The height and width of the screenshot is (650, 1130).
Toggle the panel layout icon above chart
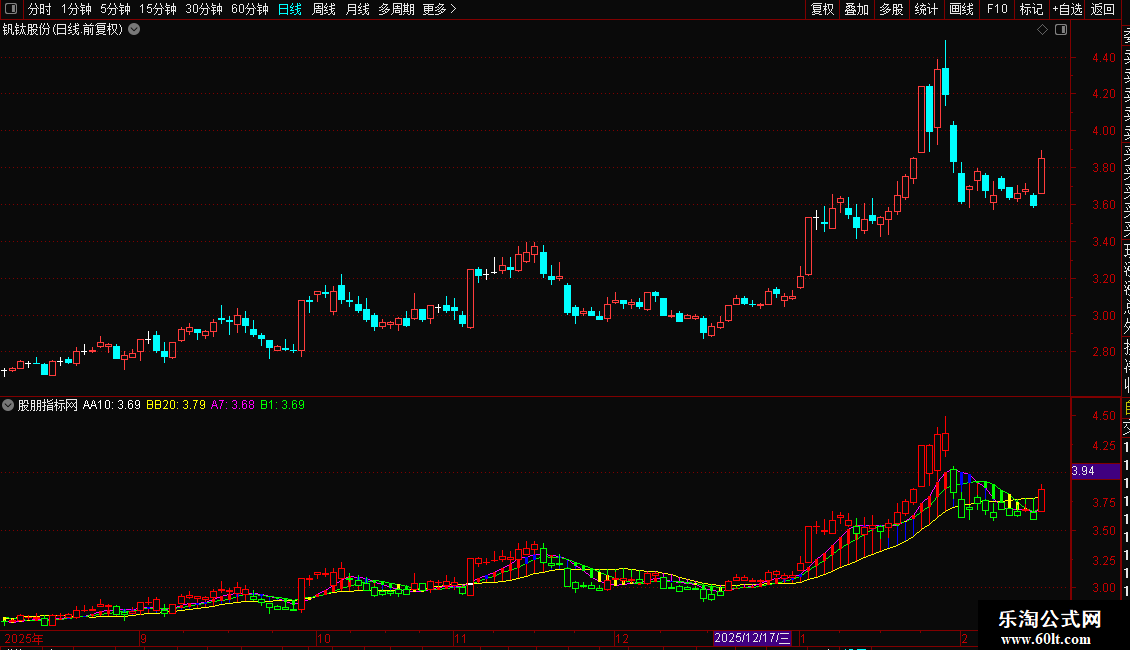(x=1061, y=30)
